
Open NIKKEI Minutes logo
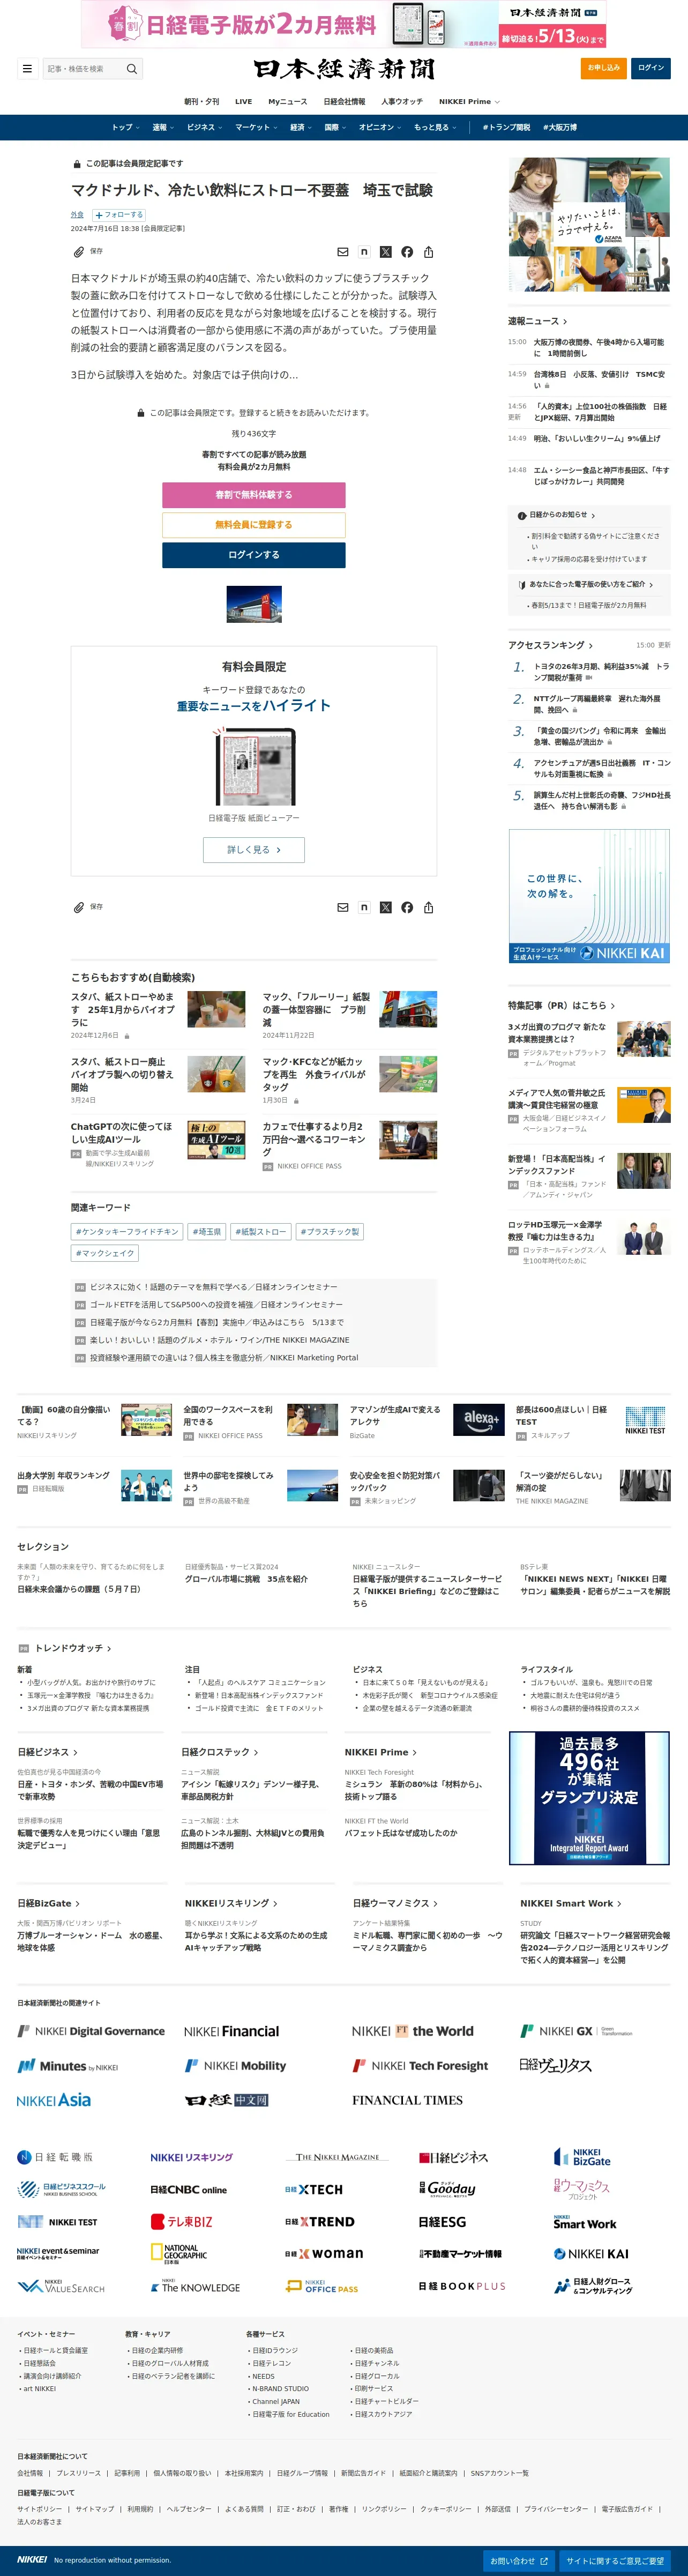click(x=67, y=2065)
